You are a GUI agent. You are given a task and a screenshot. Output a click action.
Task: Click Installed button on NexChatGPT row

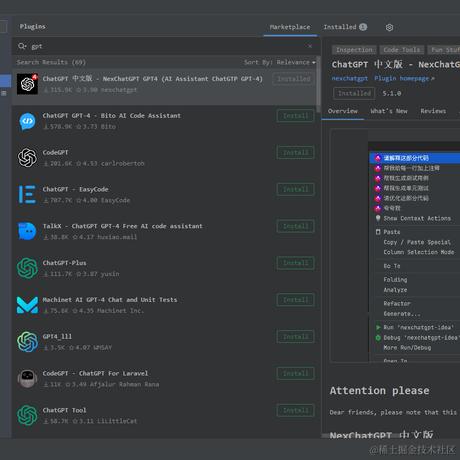coord(294,79)
